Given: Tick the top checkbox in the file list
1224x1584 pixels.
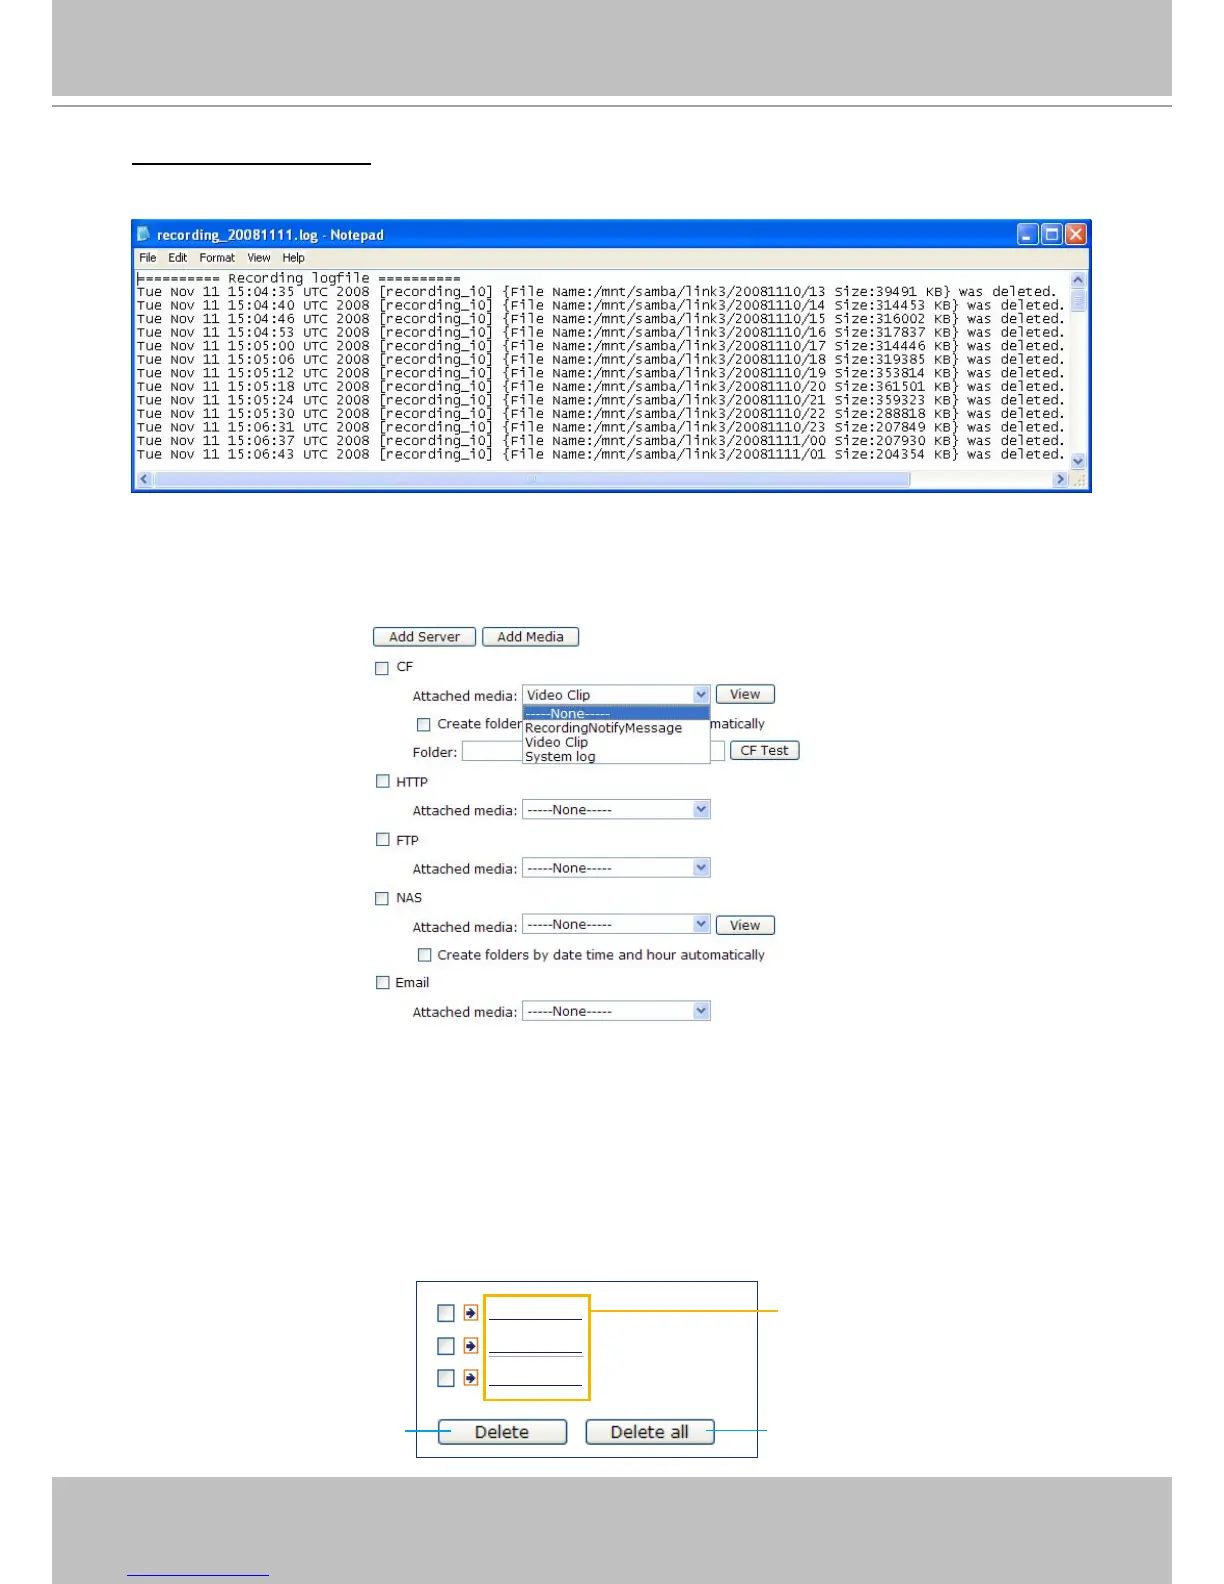Looking at the screenshot, I should tap(446, 1313).
